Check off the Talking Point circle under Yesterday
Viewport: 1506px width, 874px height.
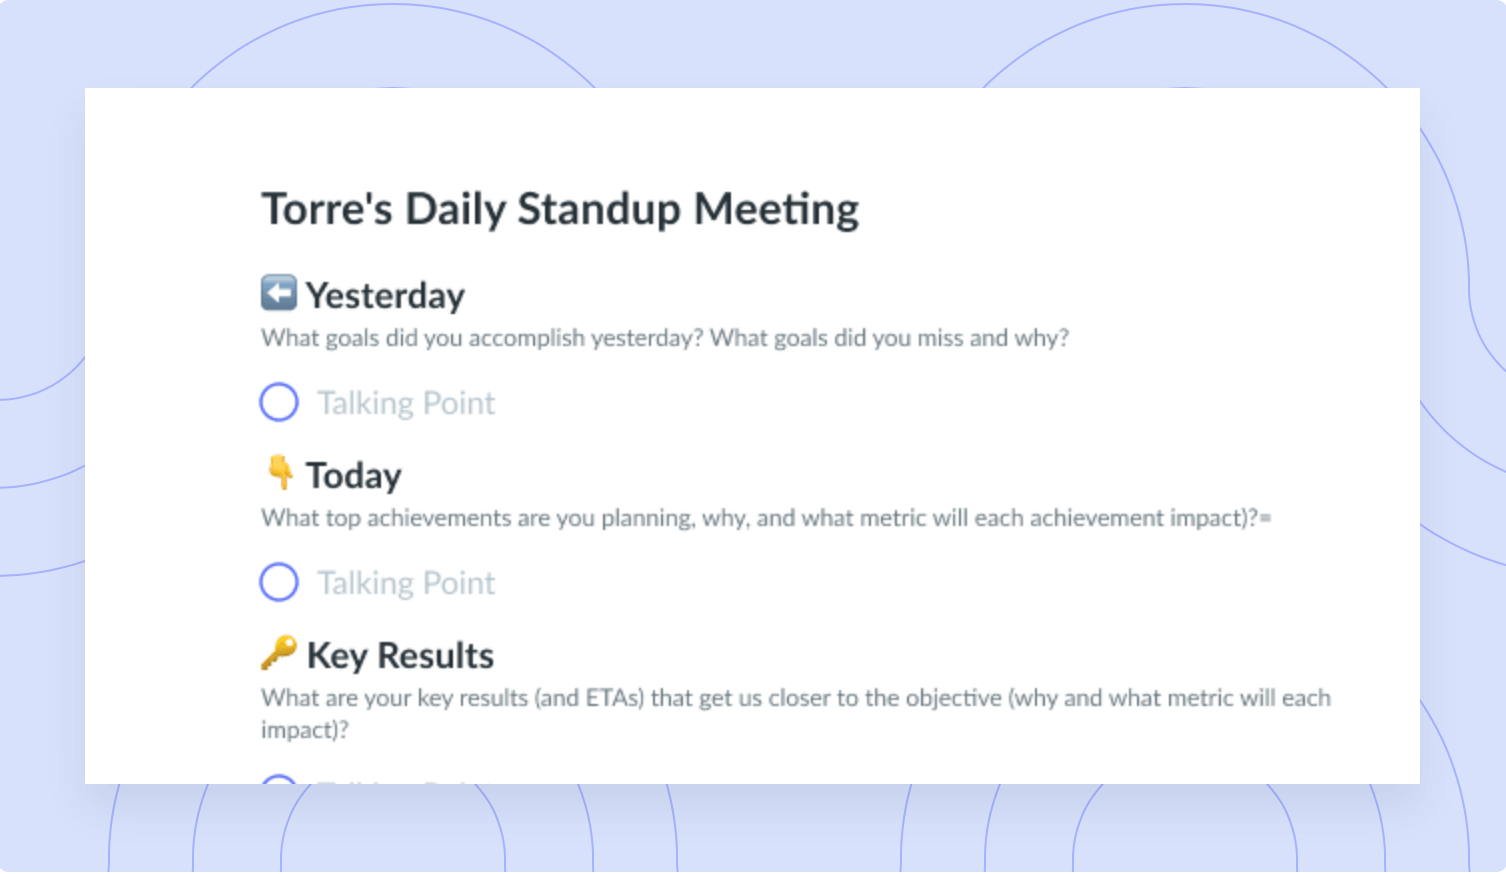(x=279, y=402)
